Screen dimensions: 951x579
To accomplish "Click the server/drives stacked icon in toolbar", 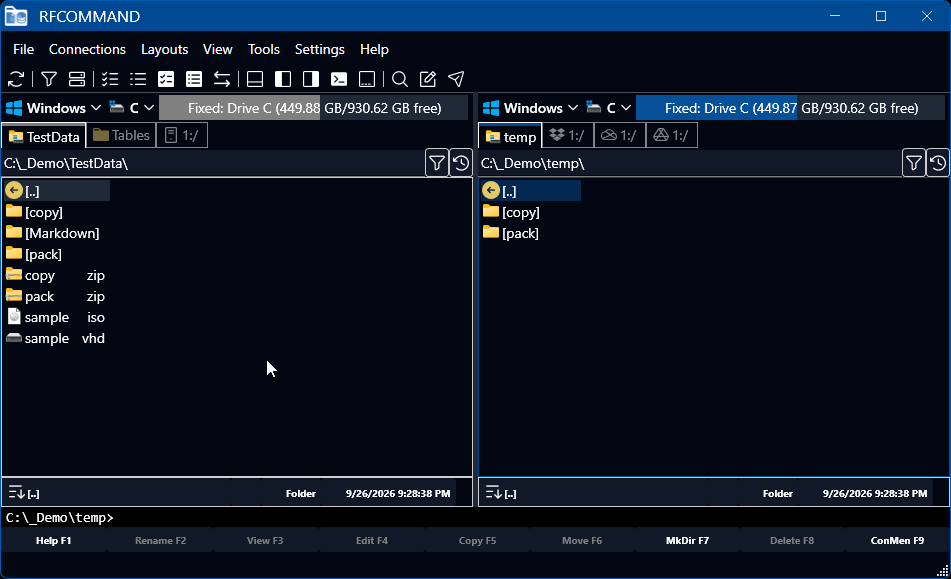I will click(77, 79).
